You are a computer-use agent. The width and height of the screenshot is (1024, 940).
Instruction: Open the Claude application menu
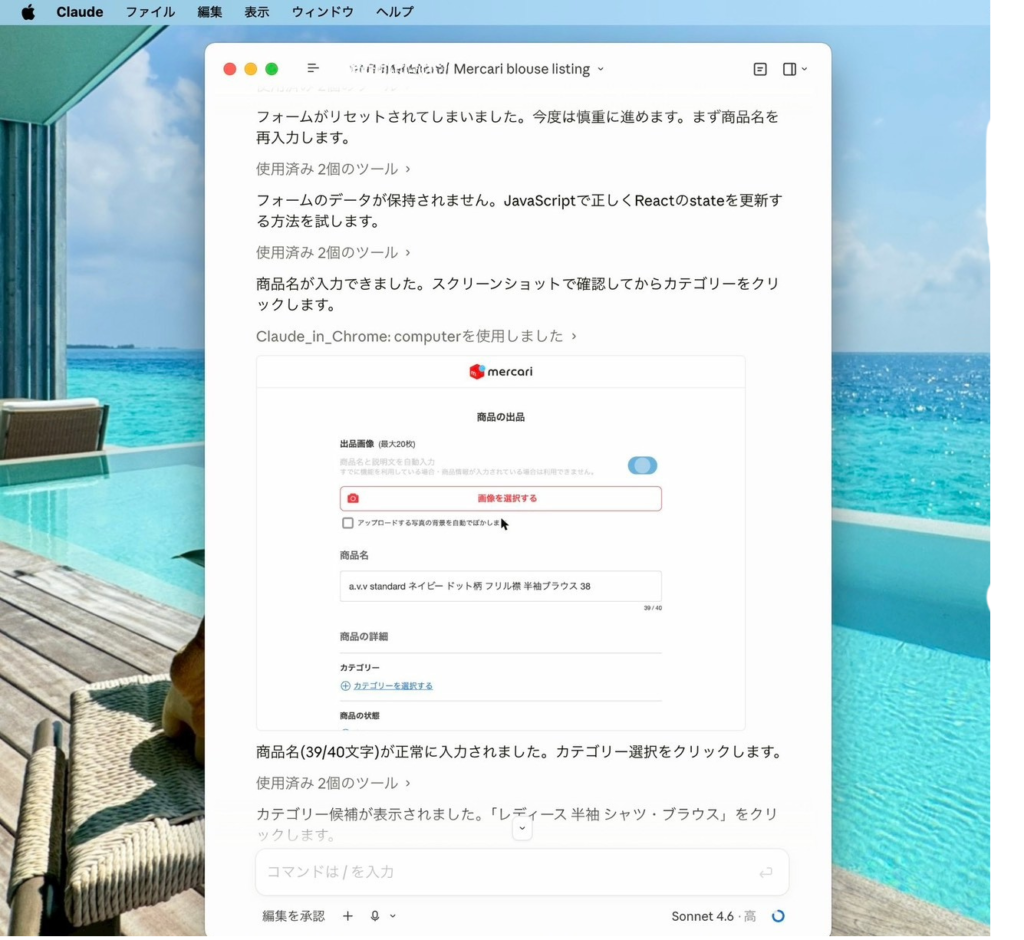(80, 12)
